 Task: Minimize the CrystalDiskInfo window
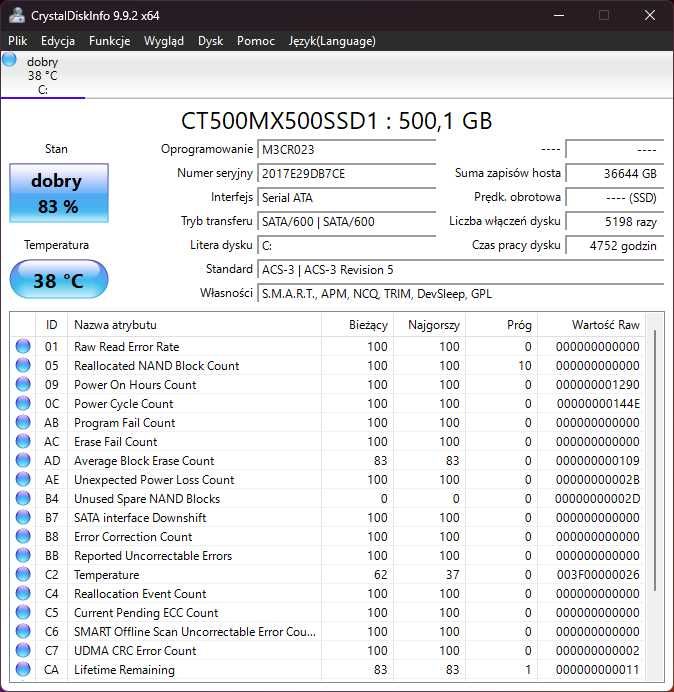click(559, 15)
